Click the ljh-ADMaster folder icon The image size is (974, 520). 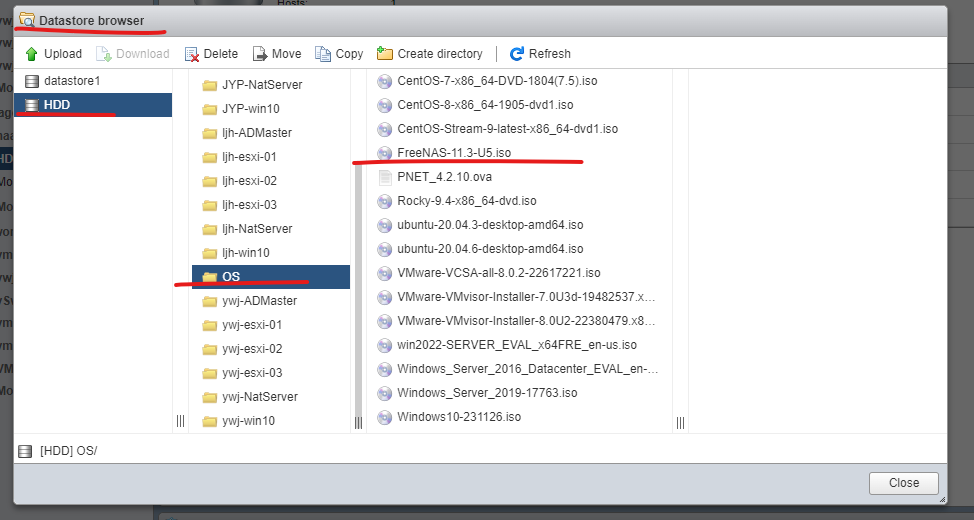[209, 133]
